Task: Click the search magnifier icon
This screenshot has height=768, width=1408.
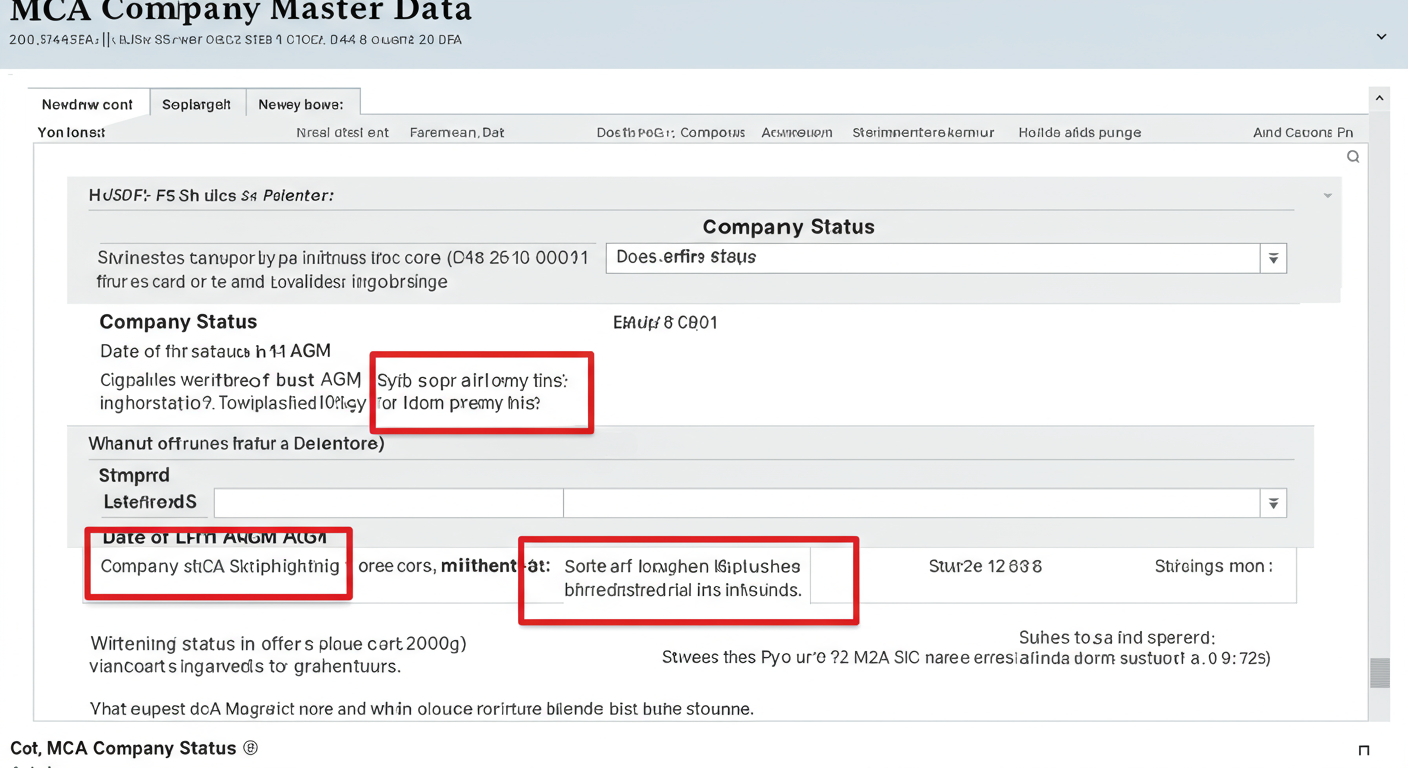Action: pyautogui.click(x=1353, y=156)
